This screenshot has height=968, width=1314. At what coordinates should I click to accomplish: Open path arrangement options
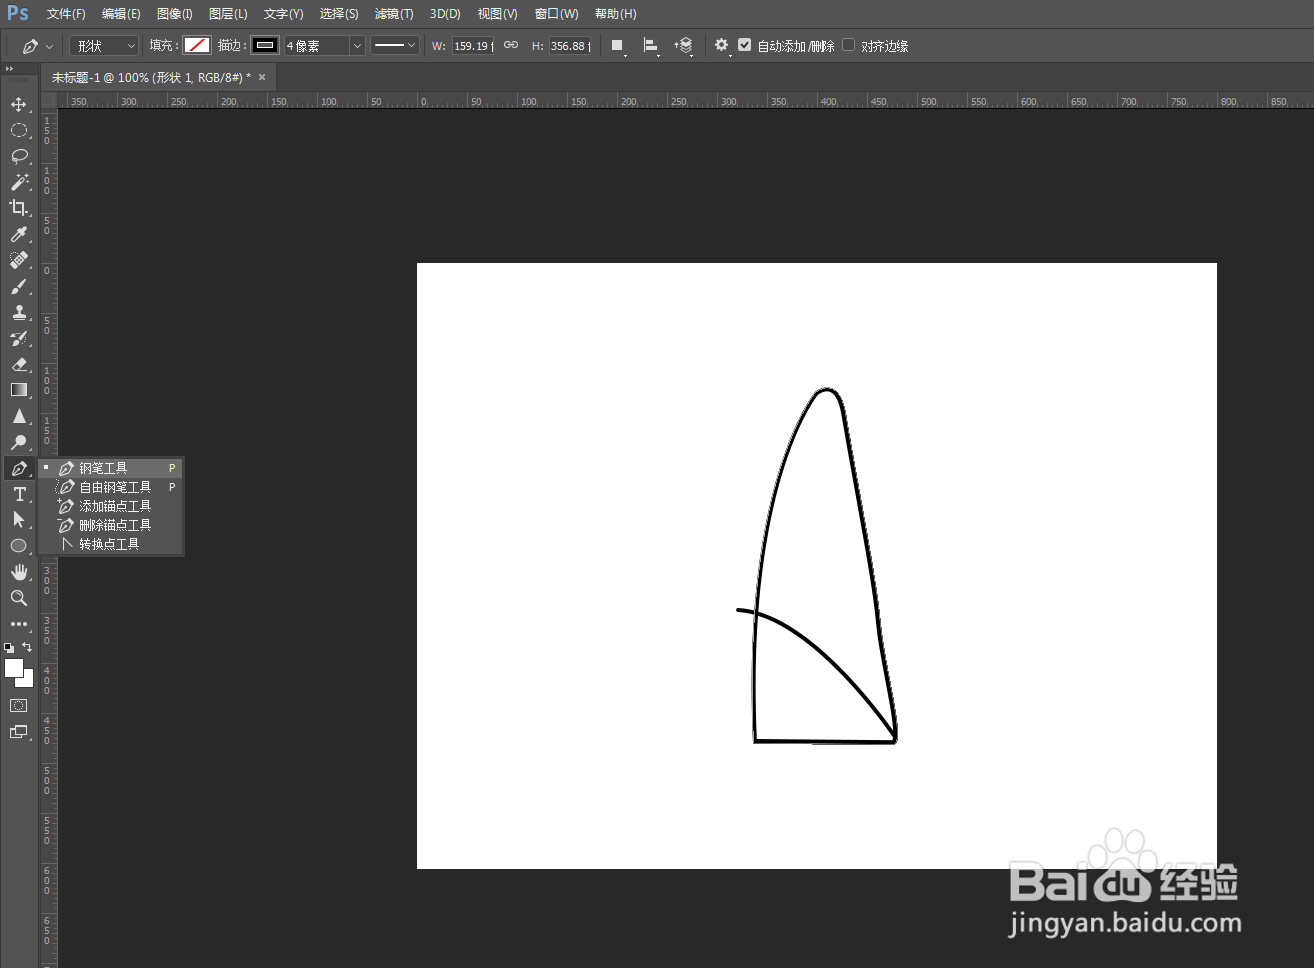[684, 46]
